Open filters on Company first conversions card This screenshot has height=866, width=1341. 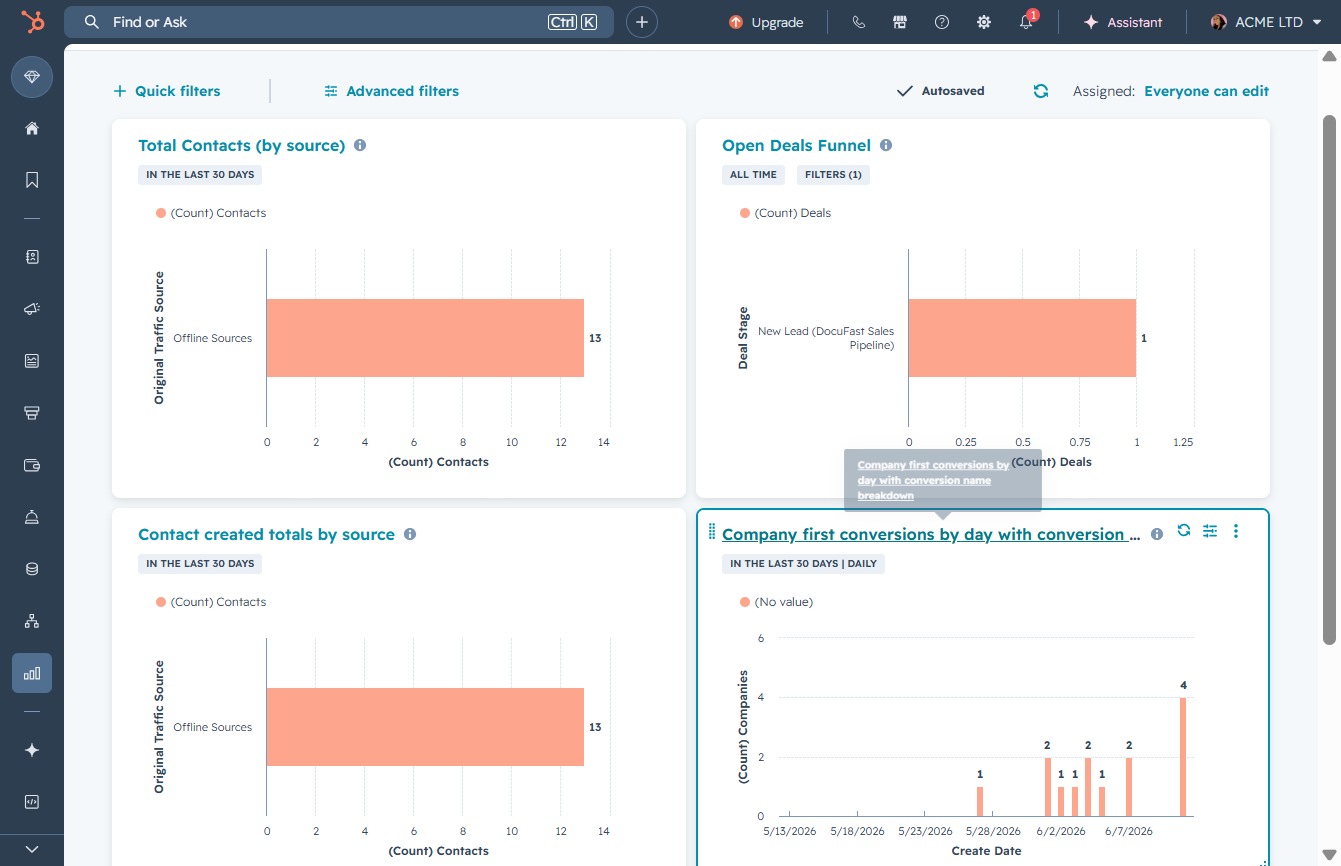1210,531
